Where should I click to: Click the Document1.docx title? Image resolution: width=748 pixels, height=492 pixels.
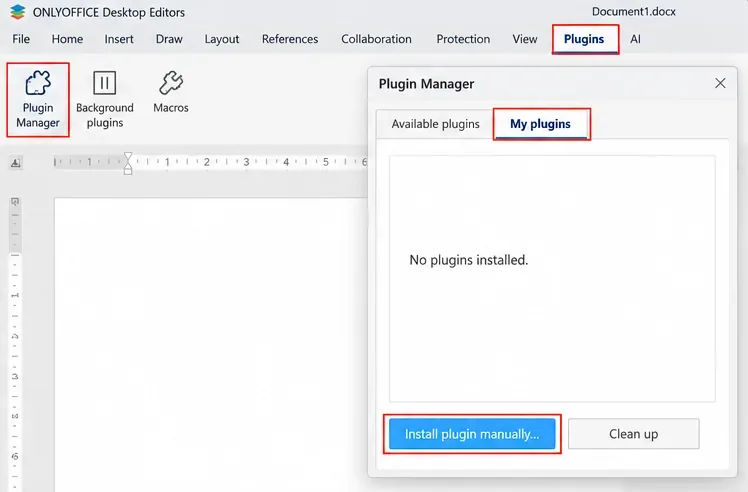pyautogui.click(x=634, y=12)
